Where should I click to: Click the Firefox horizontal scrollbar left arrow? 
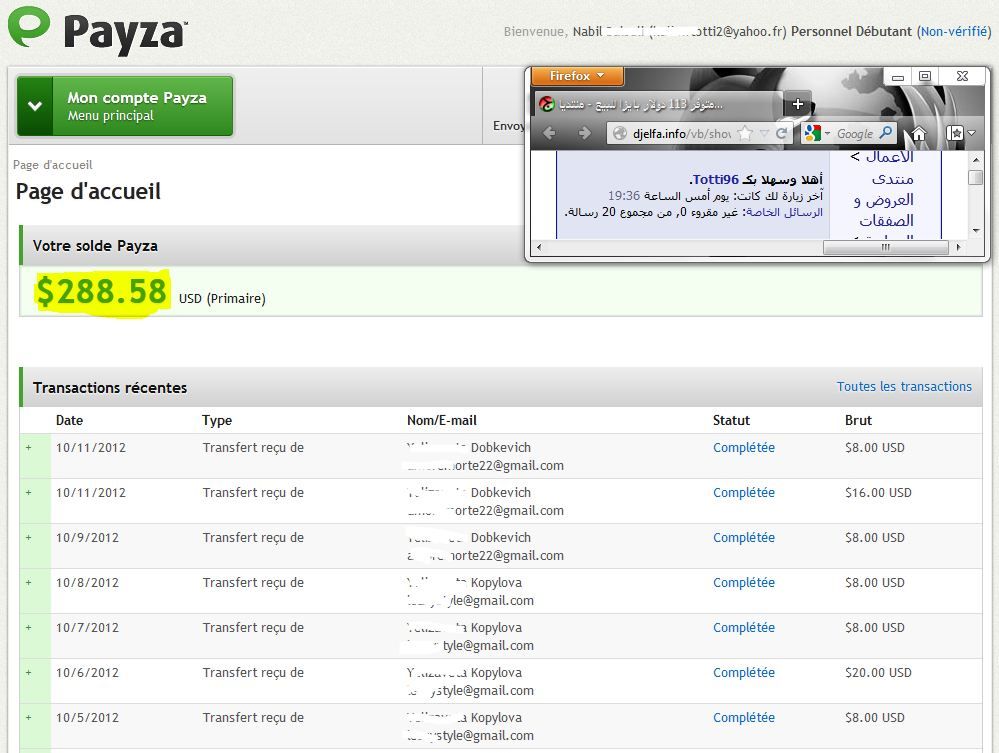click(539, 247)
